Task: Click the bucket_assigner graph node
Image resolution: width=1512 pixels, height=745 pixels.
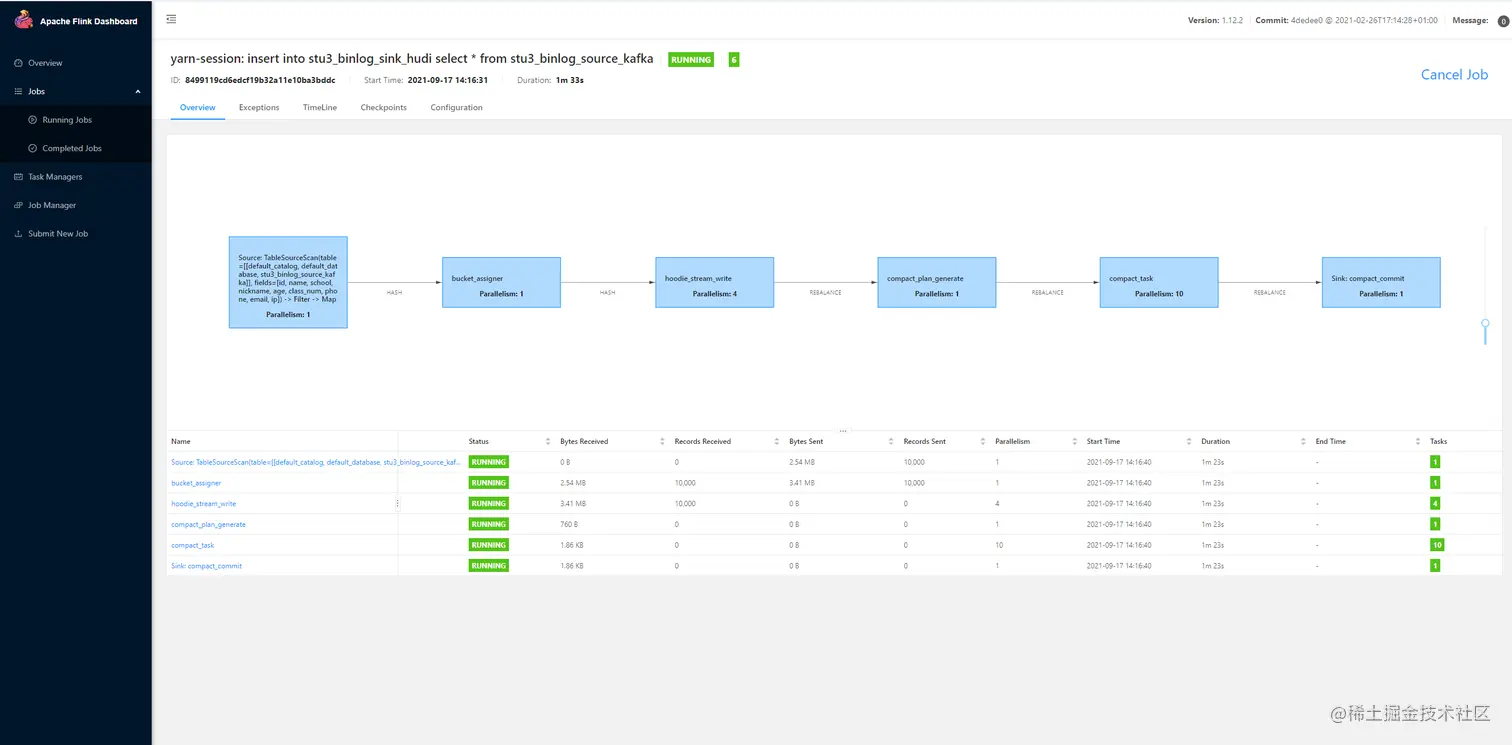Action: pyautogui.click(x=501, y=282)
